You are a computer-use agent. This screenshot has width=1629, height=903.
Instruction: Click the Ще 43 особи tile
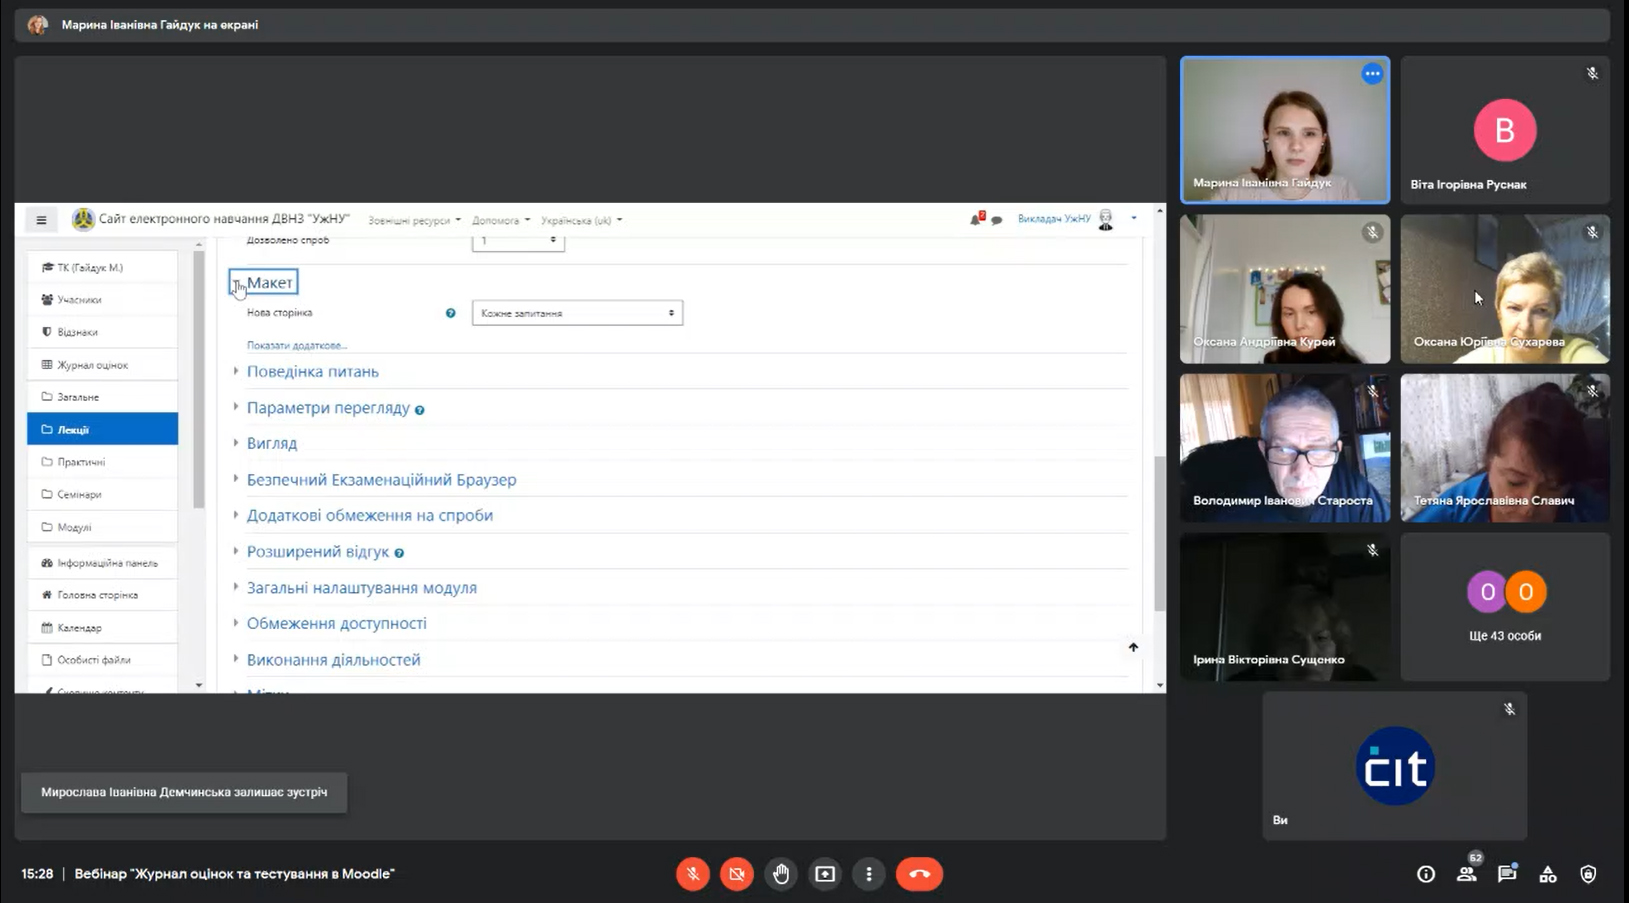(x=1504, y=607)
